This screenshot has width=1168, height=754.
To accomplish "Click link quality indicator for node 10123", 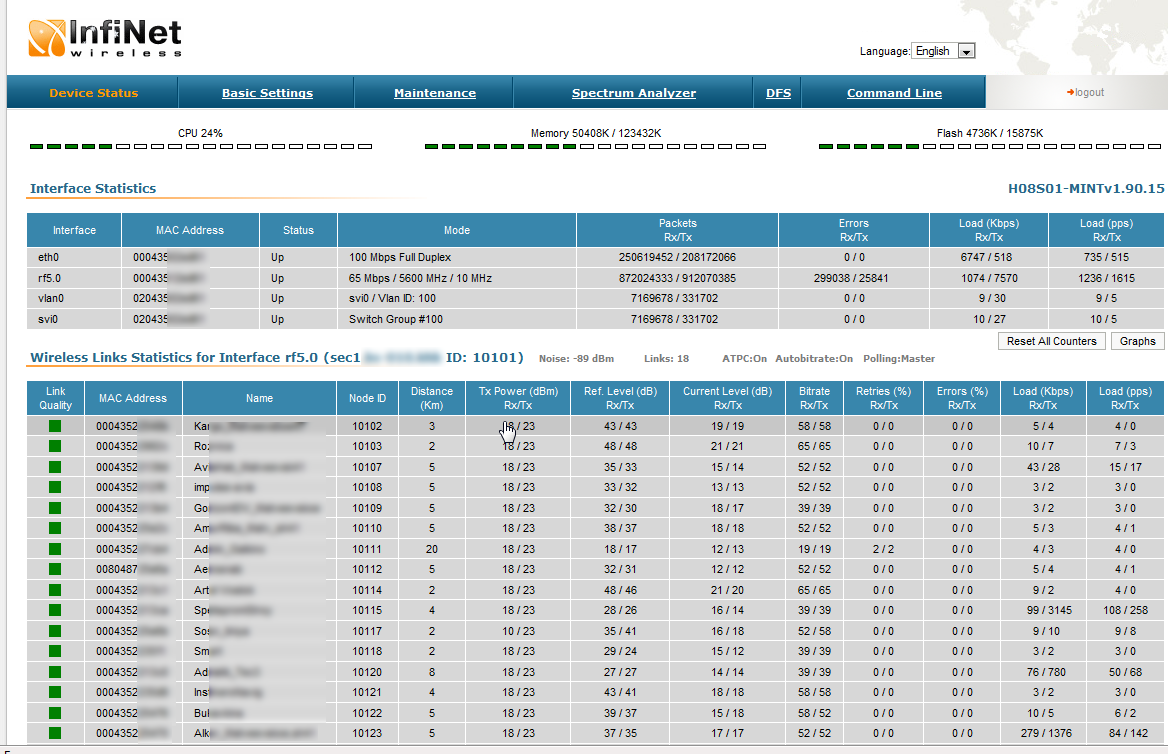I will [x=55, y=733].
